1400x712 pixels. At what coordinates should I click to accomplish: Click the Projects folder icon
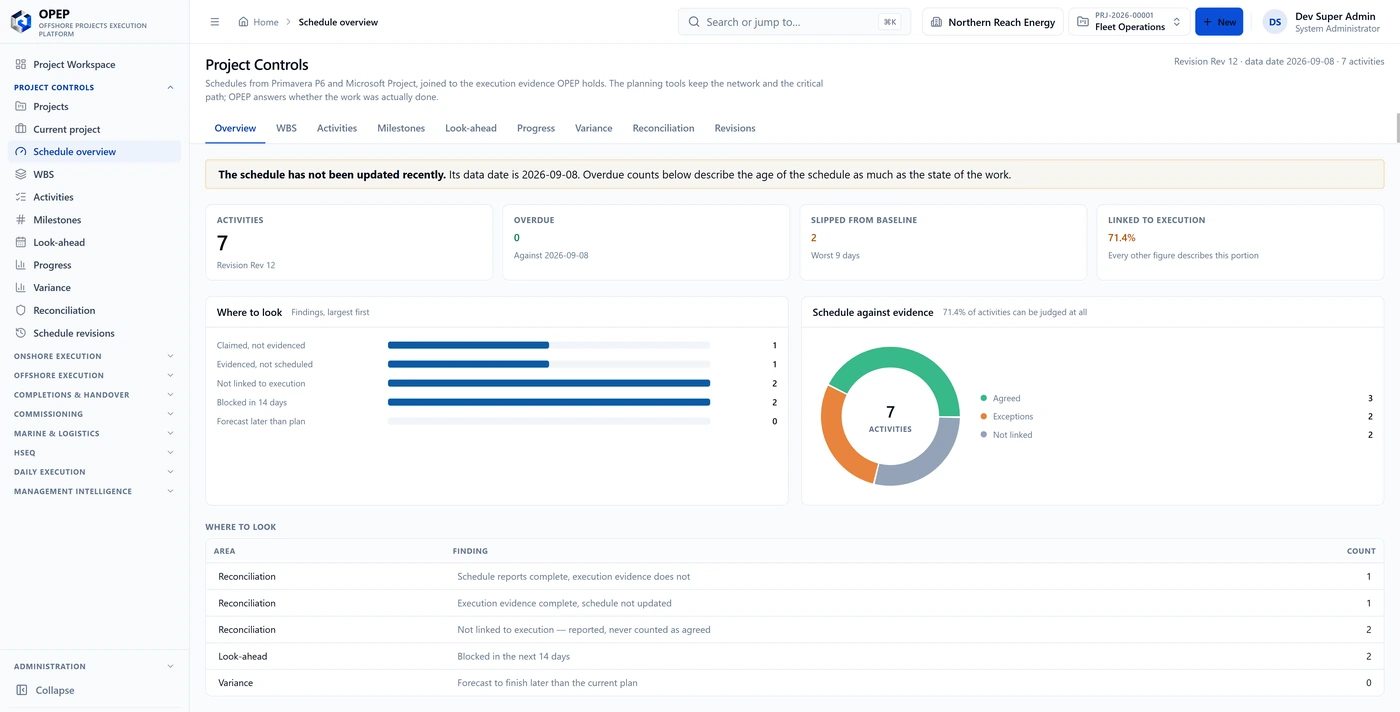pos(21,106)
